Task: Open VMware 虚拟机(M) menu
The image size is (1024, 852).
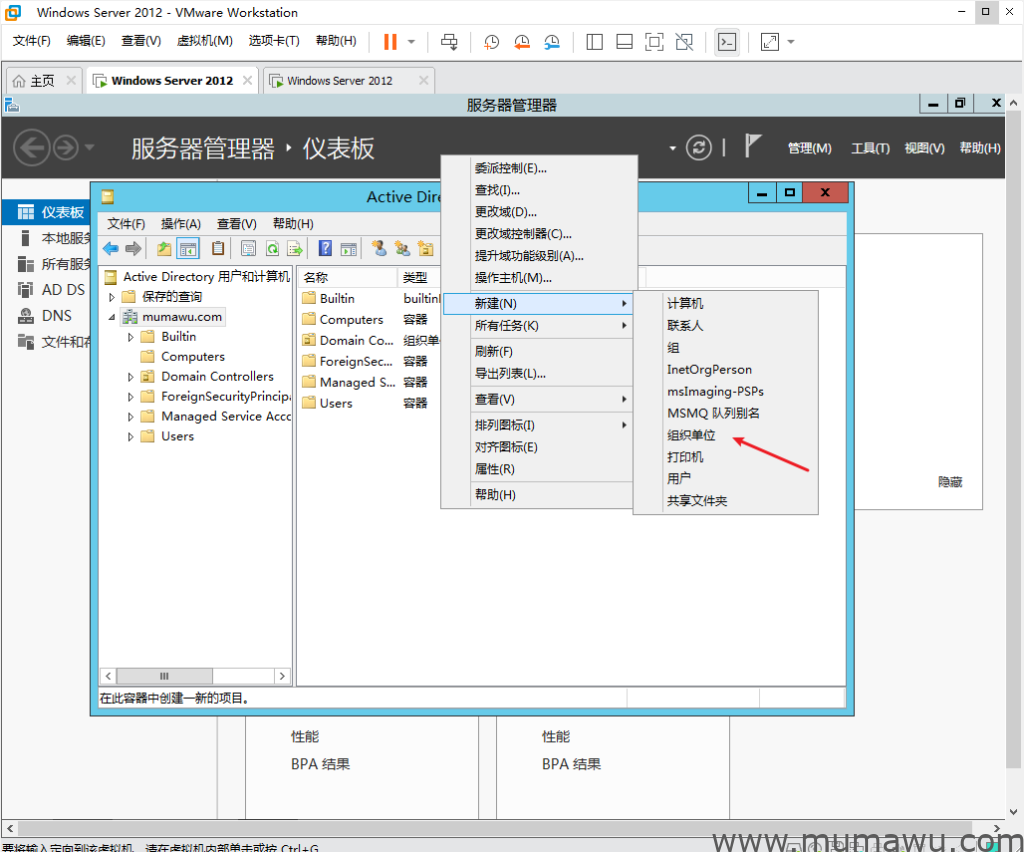Action: point(204,41)
